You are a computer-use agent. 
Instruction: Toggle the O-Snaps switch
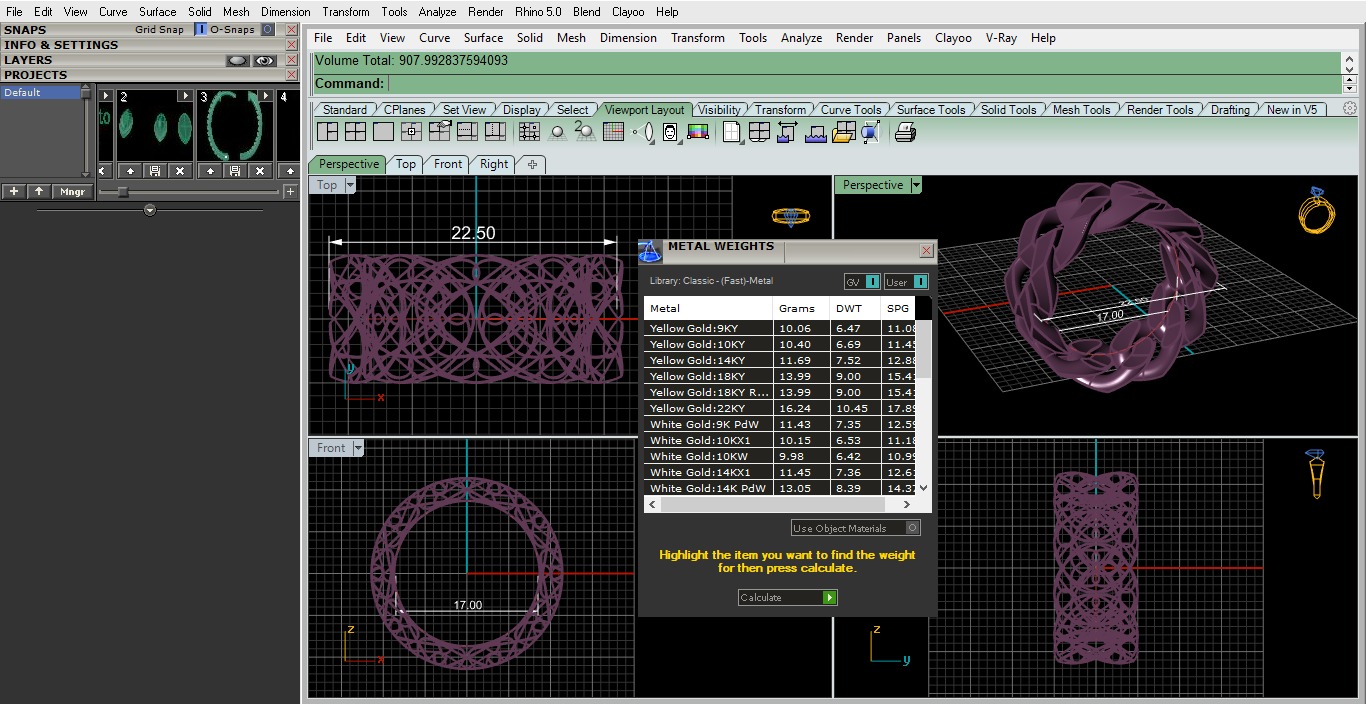tap(267, 30)
